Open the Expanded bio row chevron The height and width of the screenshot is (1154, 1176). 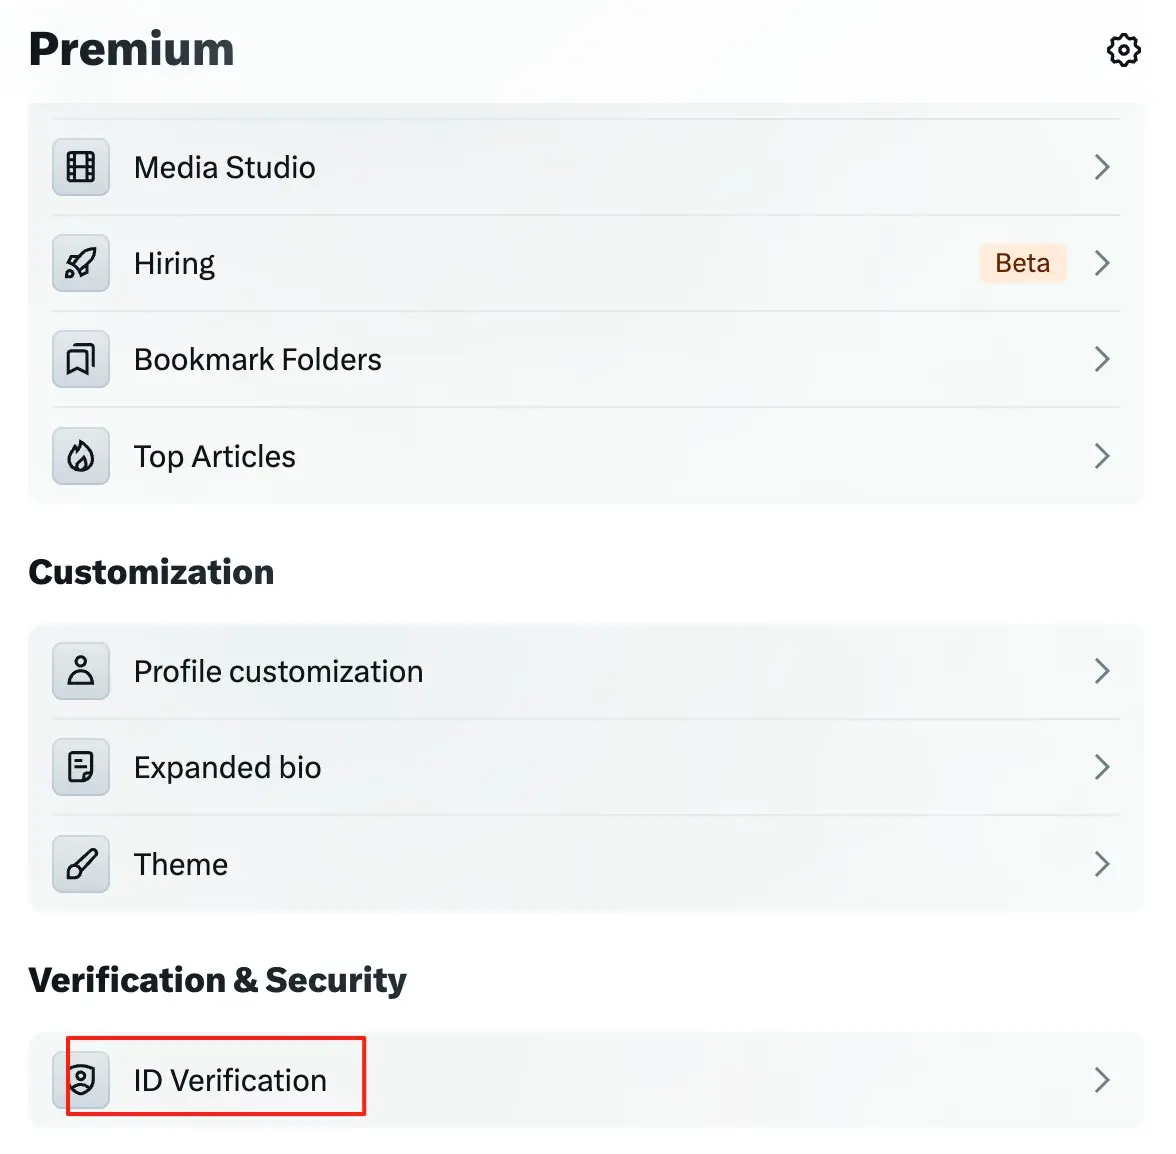[1102, 767]
